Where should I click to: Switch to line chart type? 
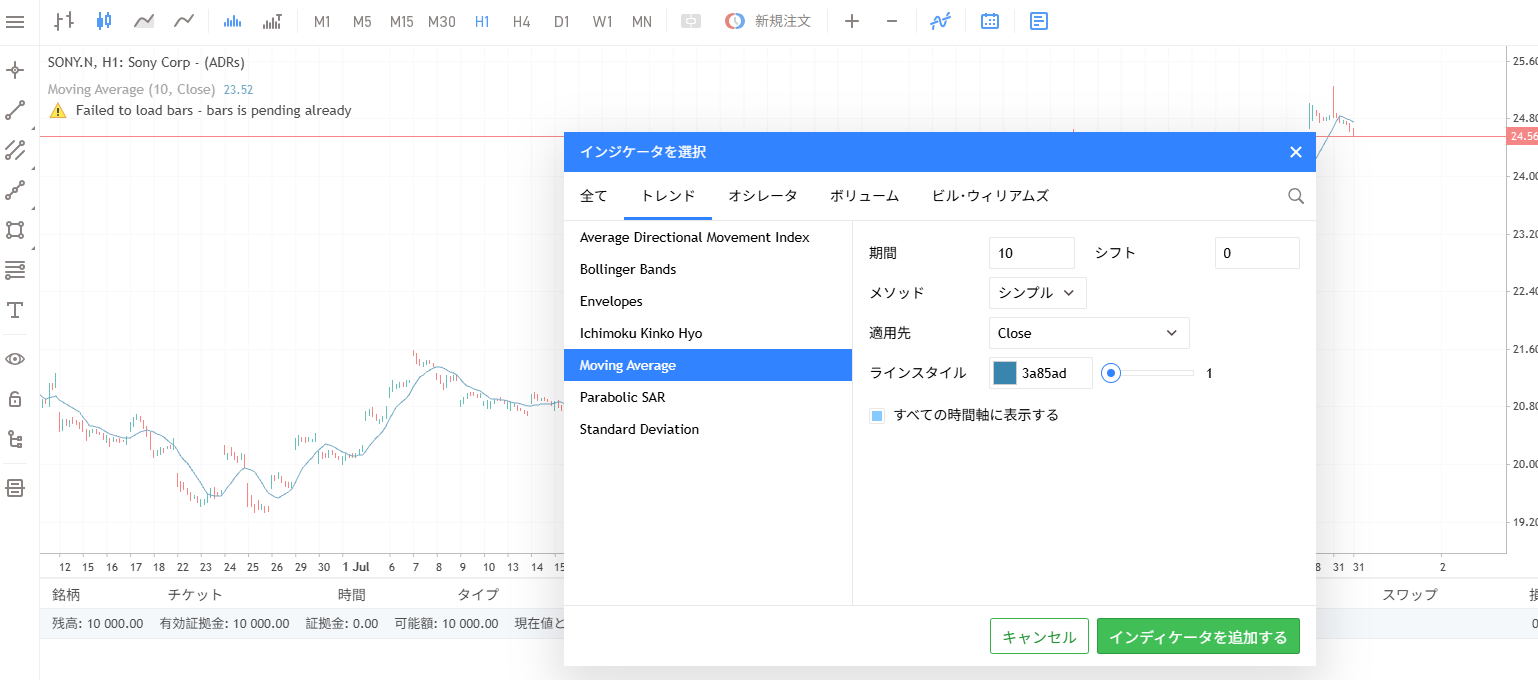pos(184,21)
